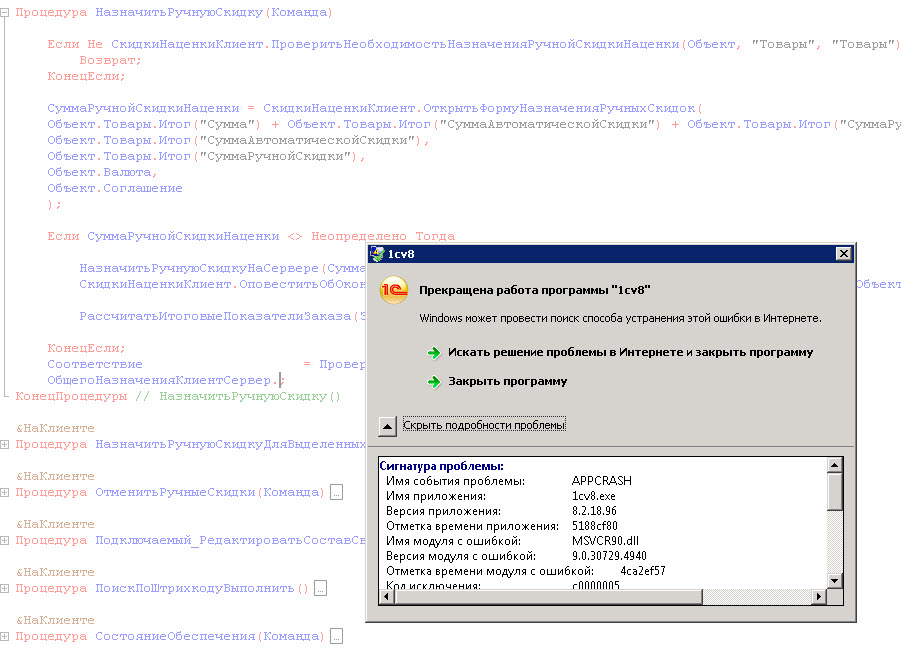The width and height of the screenshot is (901, 648).
Task: Click the details horizontal scrollbar right arrow
Action: [820, 597]
